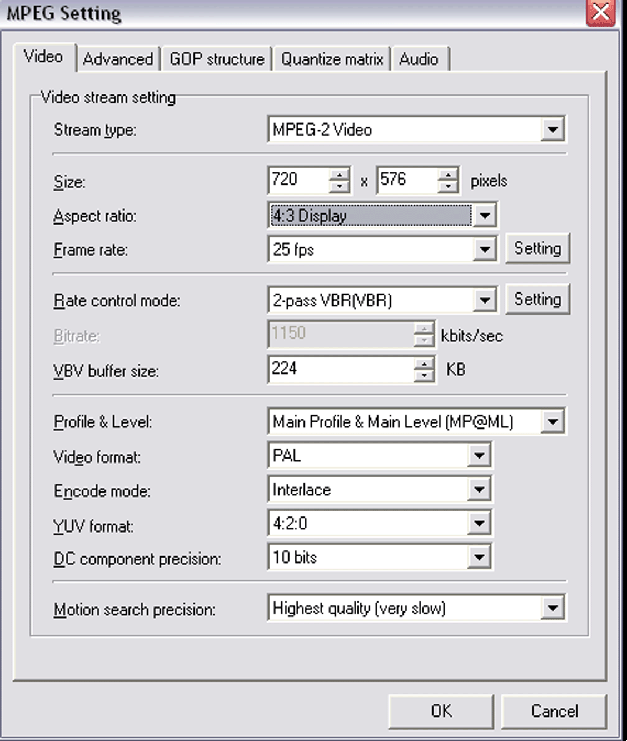Expand the Stream type dropdown
This screenshot has height=741, width=627.
[x=552, y=130]
